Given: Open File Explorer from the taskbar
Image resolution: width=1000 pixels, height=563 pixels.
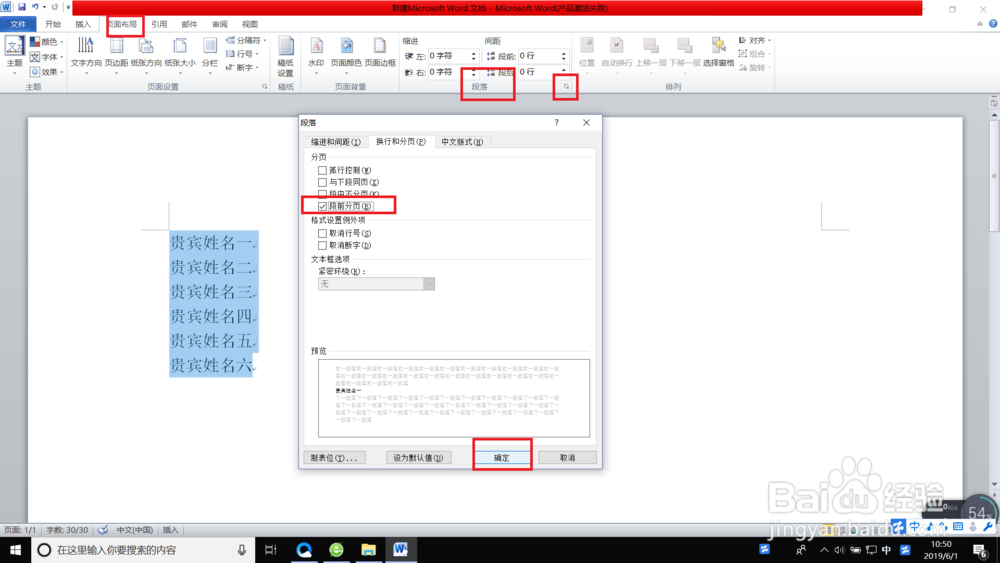Looking at the screenshot, I should click(369, 550).
